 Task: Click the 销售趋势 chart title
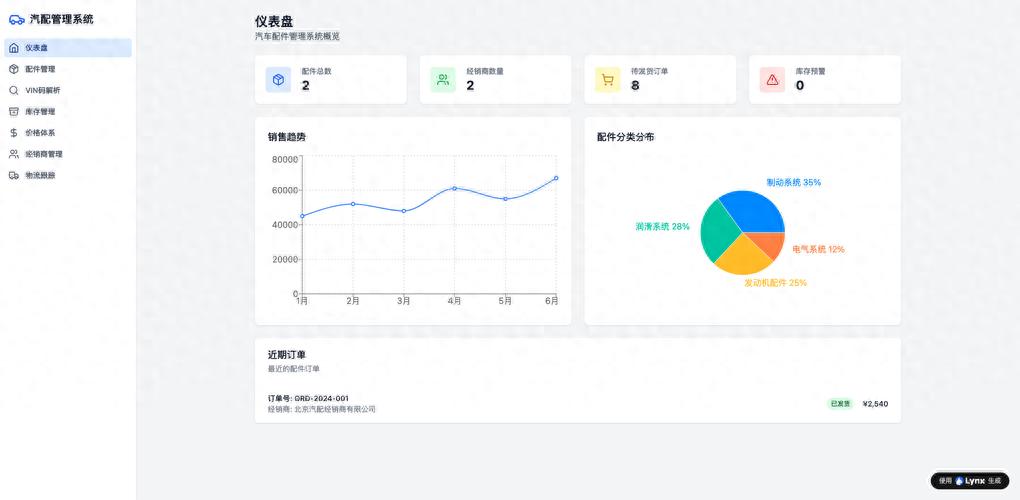tap(287, 137)
